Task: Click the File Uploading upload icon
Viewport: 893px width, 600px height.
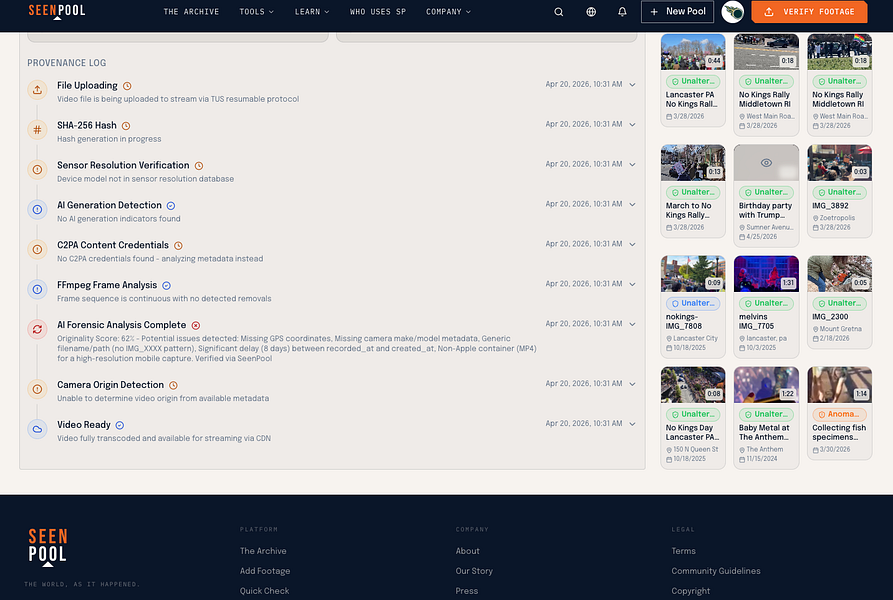Action: pos(37,90)
